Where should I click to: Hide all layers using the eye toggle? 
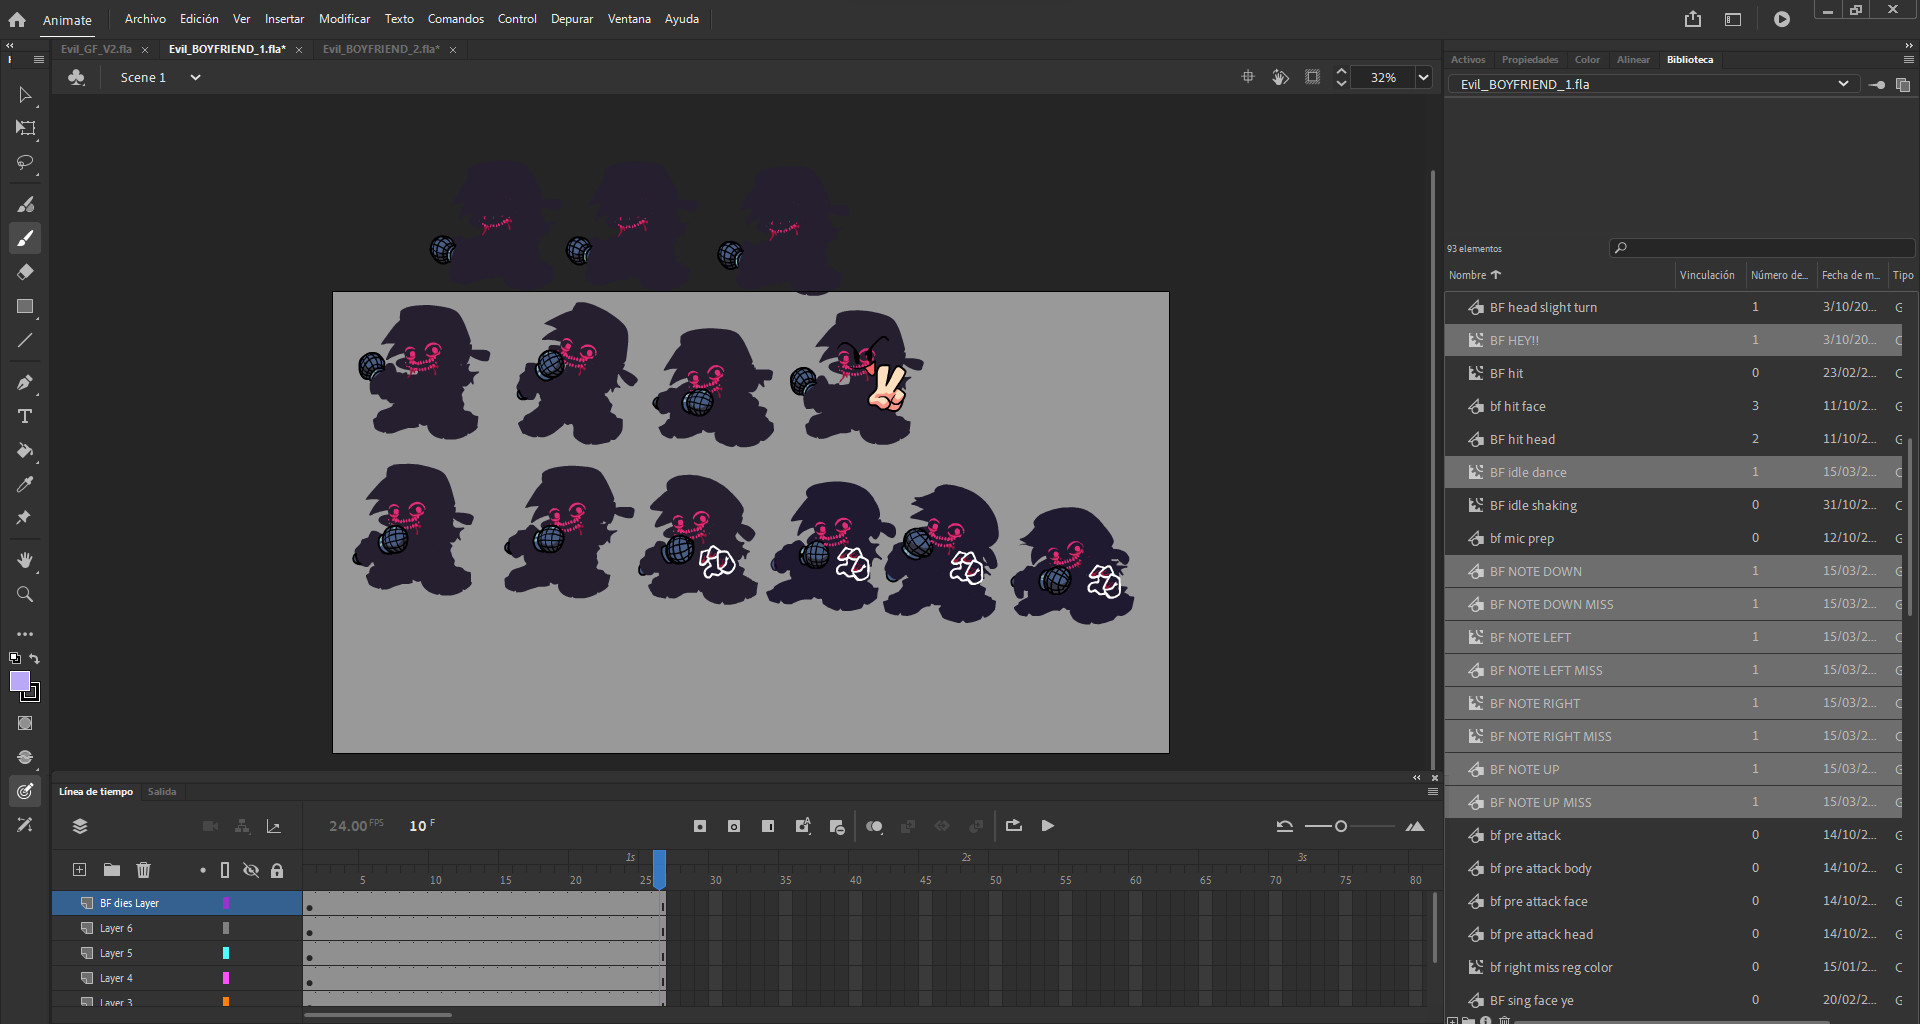(251, 870)
